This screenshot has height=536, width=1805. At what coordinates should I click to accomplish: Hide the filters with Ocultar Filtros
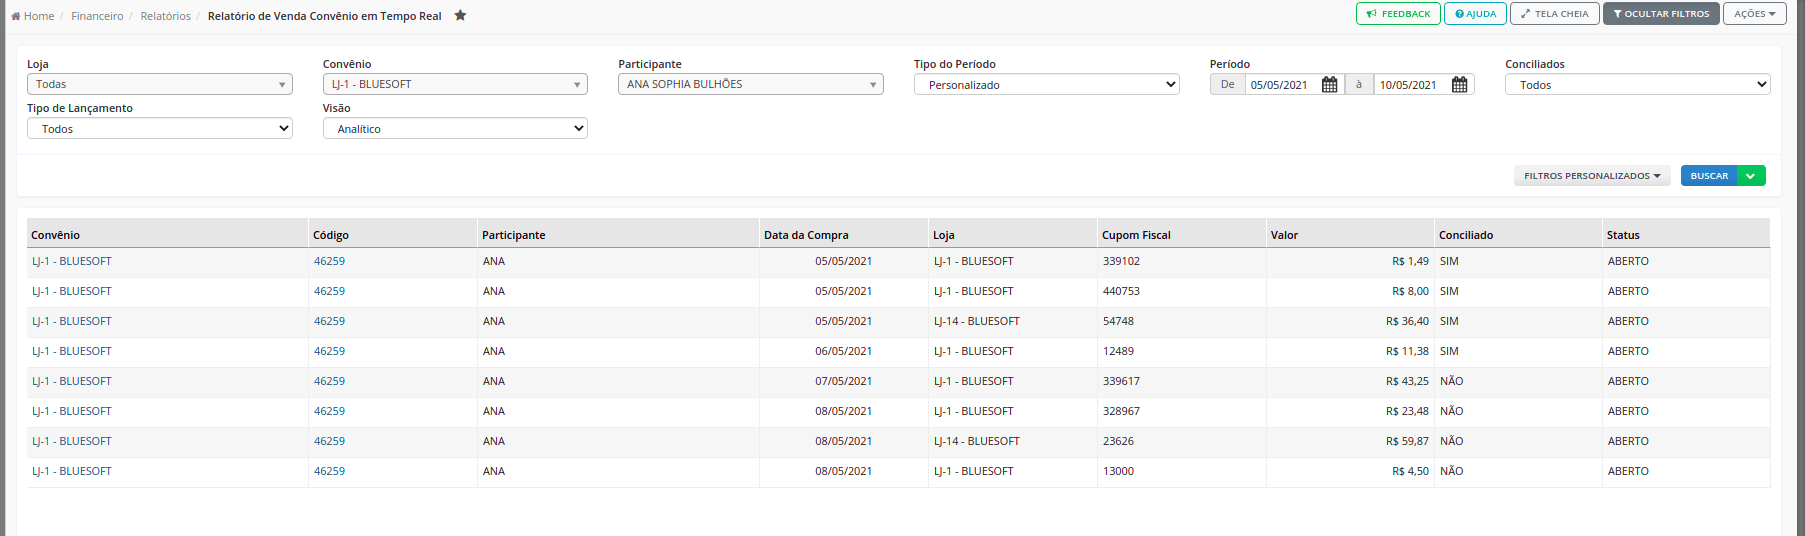pyautogui.click(x=1661, y=14)
